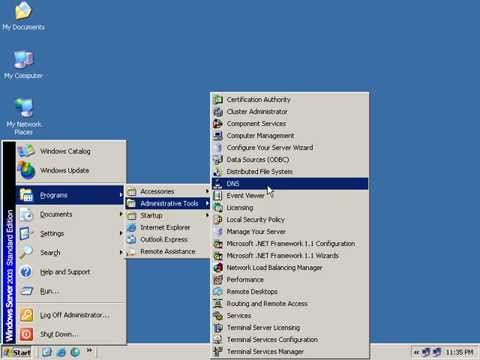Click the Licensing icon

click(x=218, y=207)
